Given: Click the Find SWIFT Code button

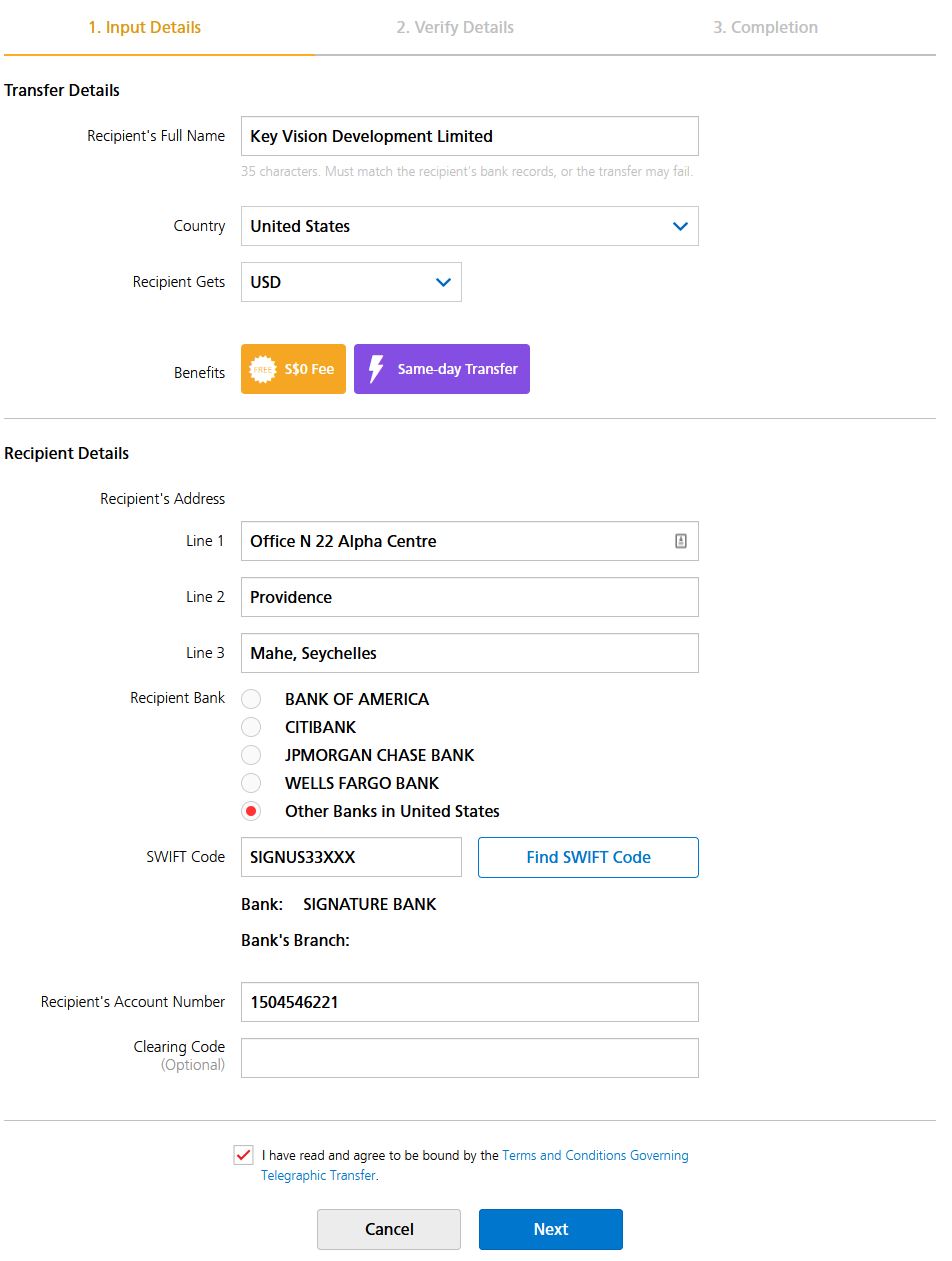Looking at the screenshot, I should click(588, 857).
